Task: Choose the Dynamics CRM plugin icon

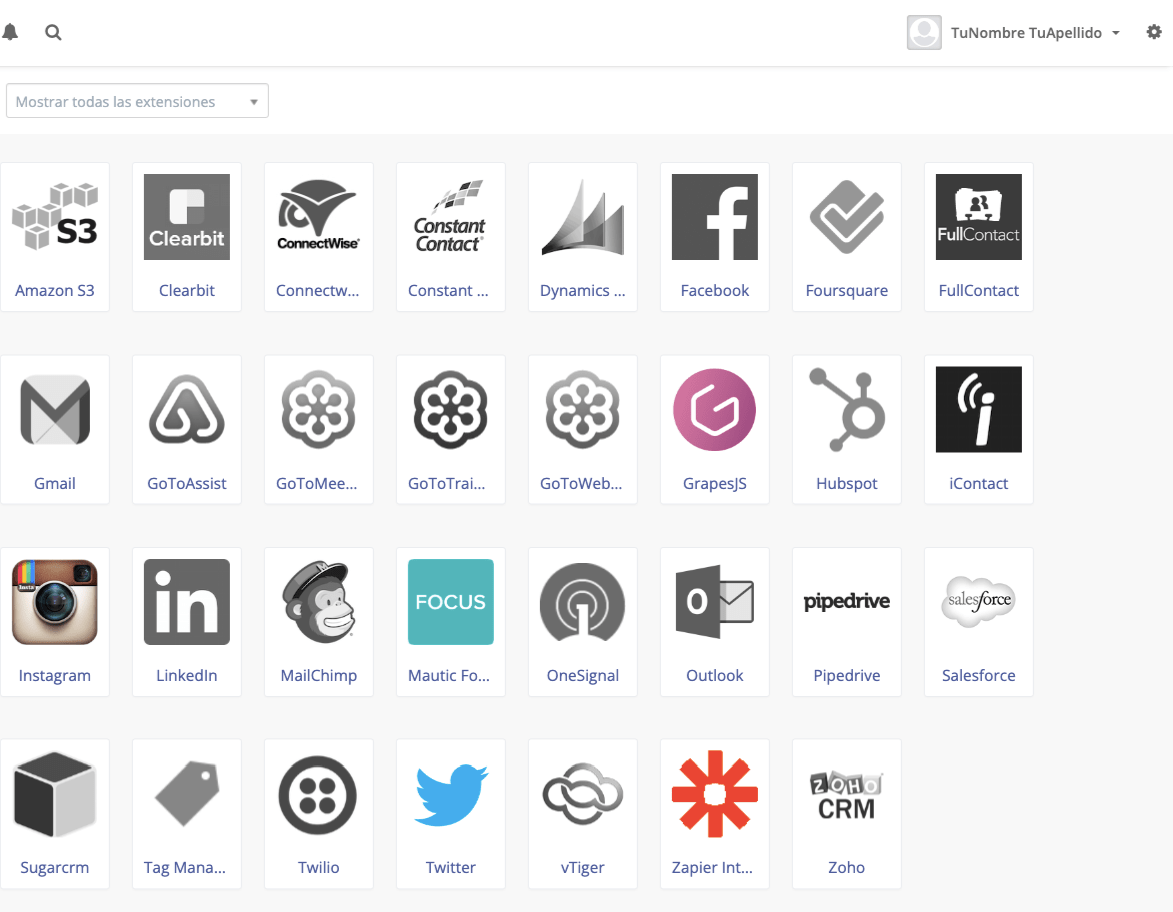Action: coord(583,217)
